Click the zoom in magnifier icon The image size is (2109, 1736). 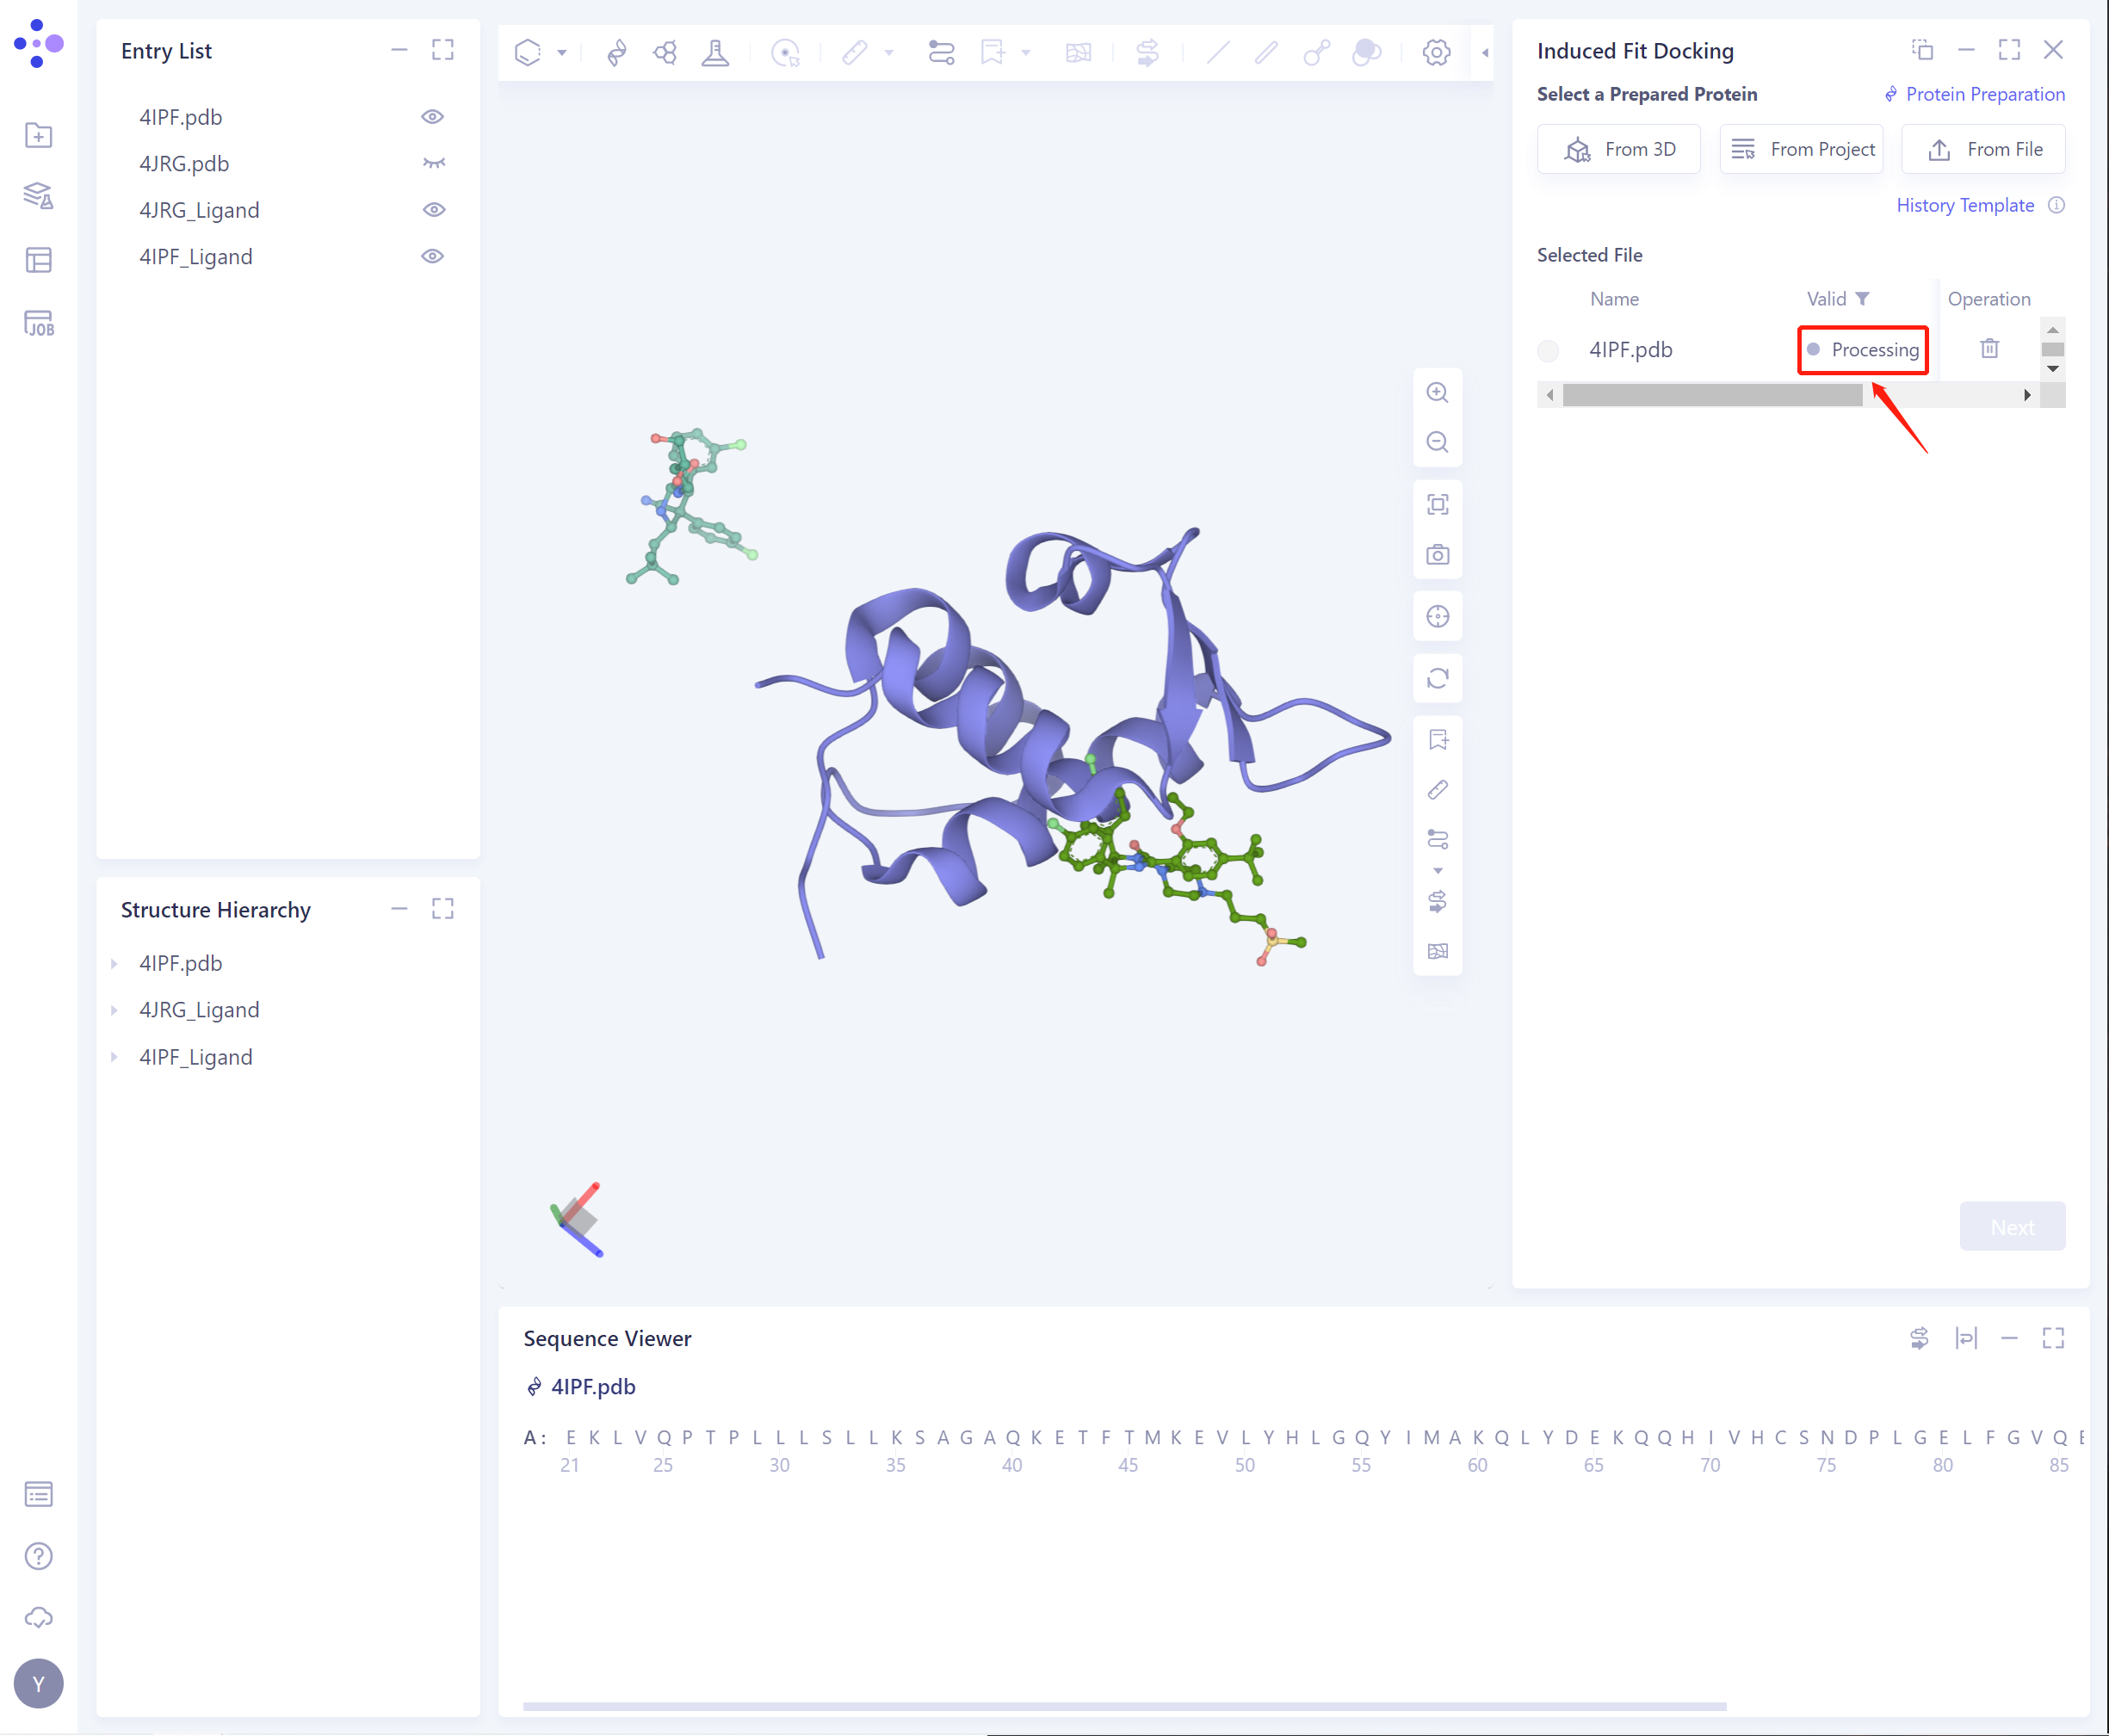click(x=1437, y=393)
